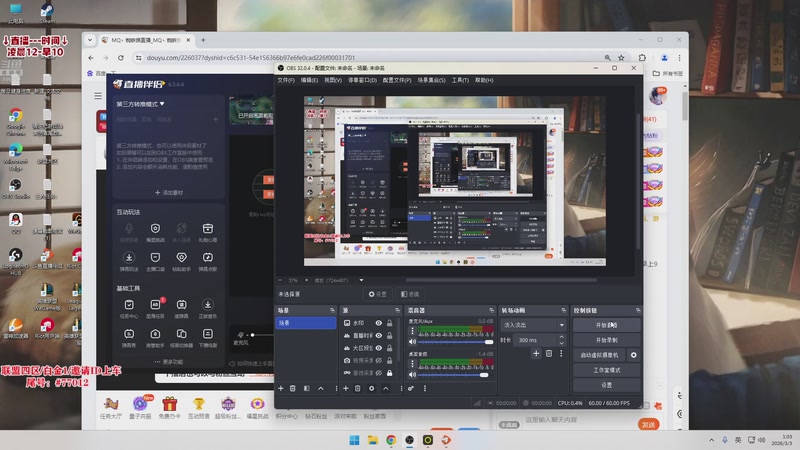This screenshot has width=800, height=450.
Task: Move the scene up in OBS
Action: tap(321, 388)
